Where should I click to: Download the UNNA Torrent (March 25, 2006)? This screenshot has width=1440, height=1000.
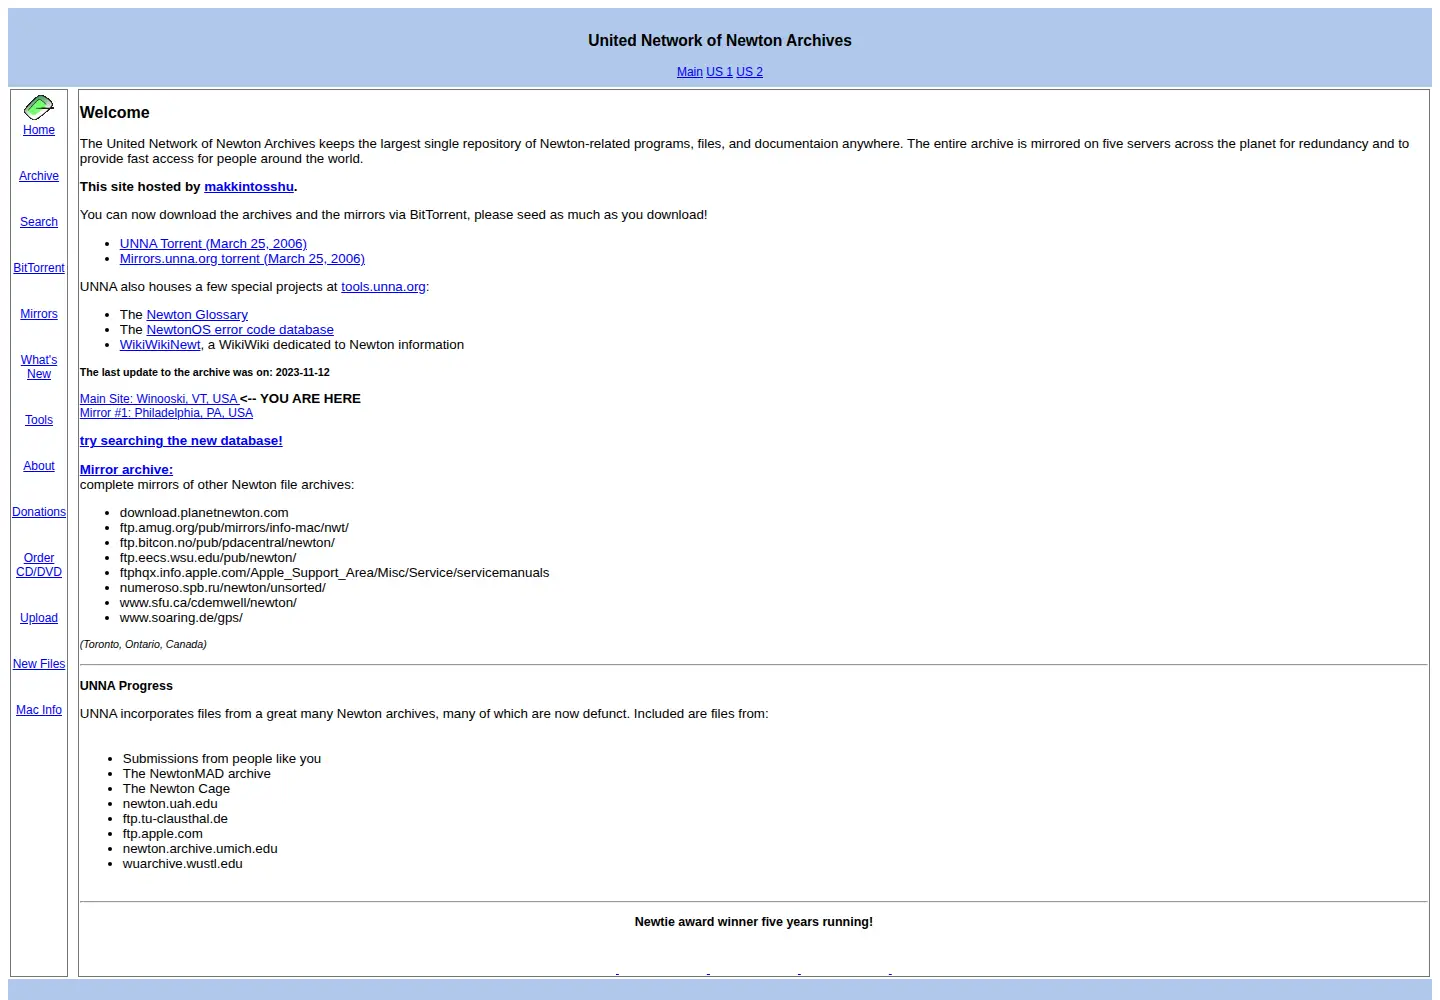tap(213, 244)
